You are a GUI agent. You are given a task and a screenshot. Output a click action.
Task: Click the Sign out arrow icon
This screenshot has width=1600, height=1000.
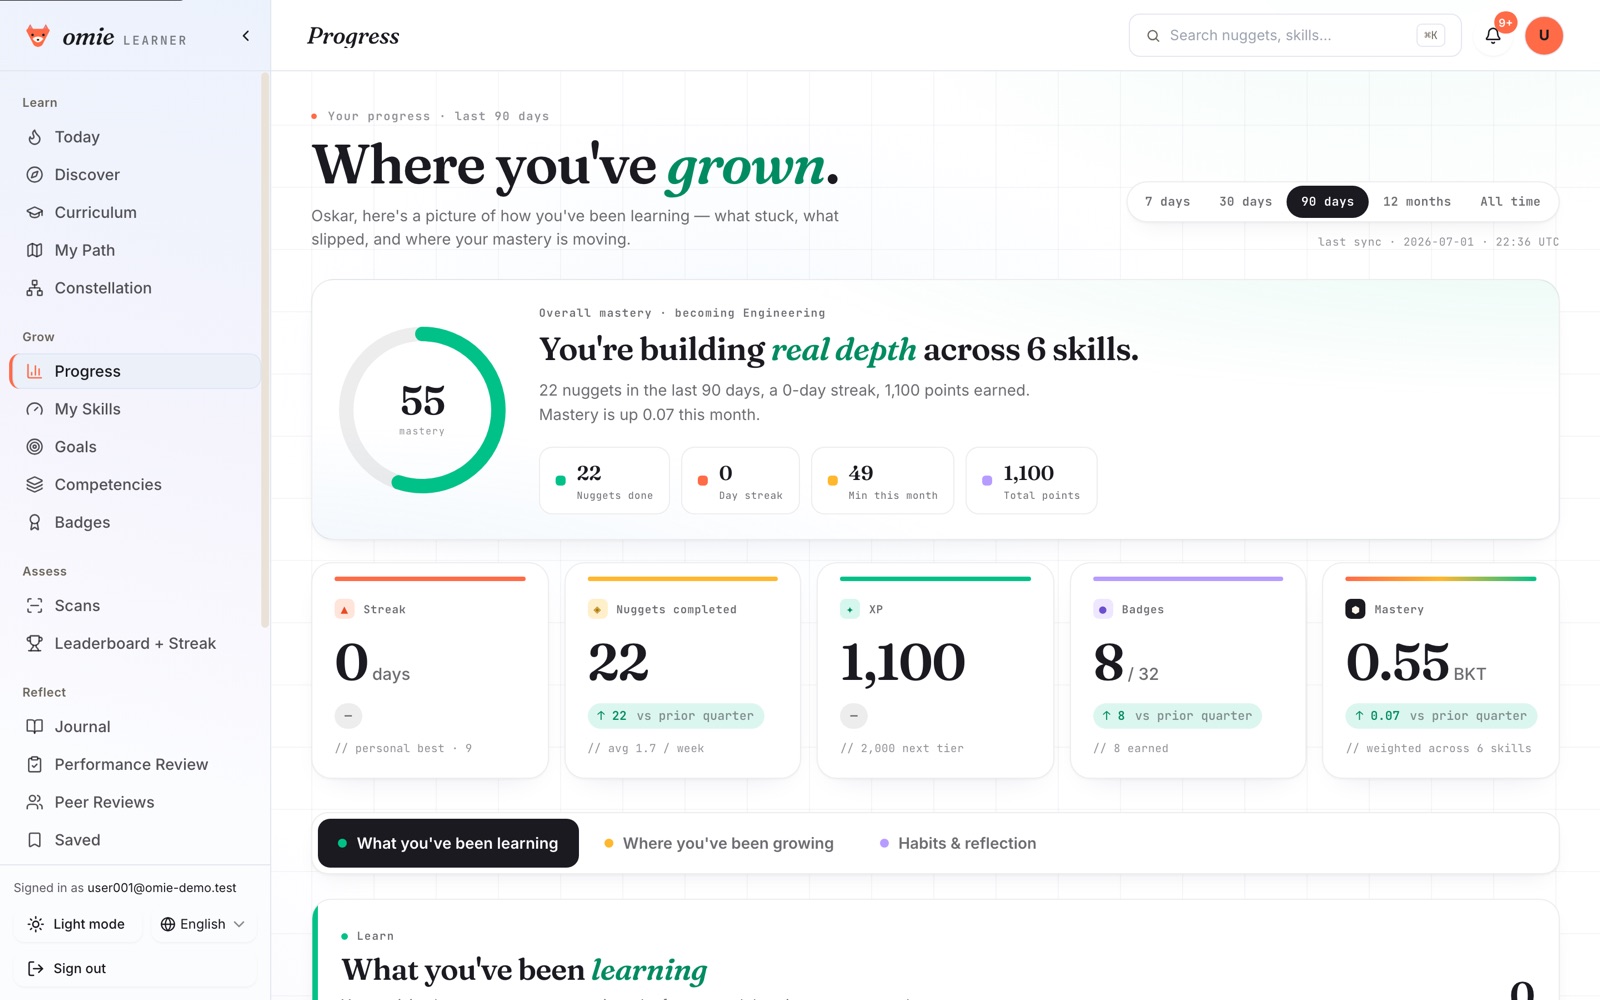click(x=36, y=968)
